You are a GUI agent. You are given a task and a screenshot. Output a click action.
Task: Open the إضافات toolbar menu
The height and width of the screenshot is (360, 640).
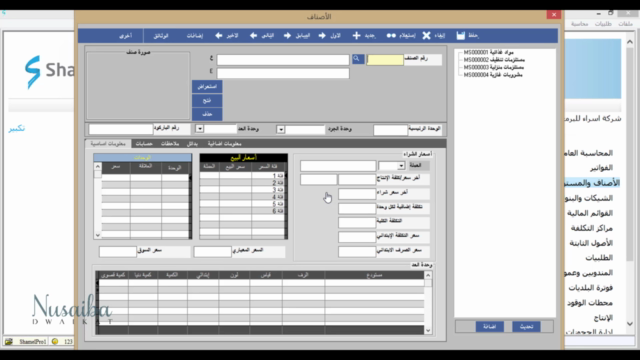[195, 36]
